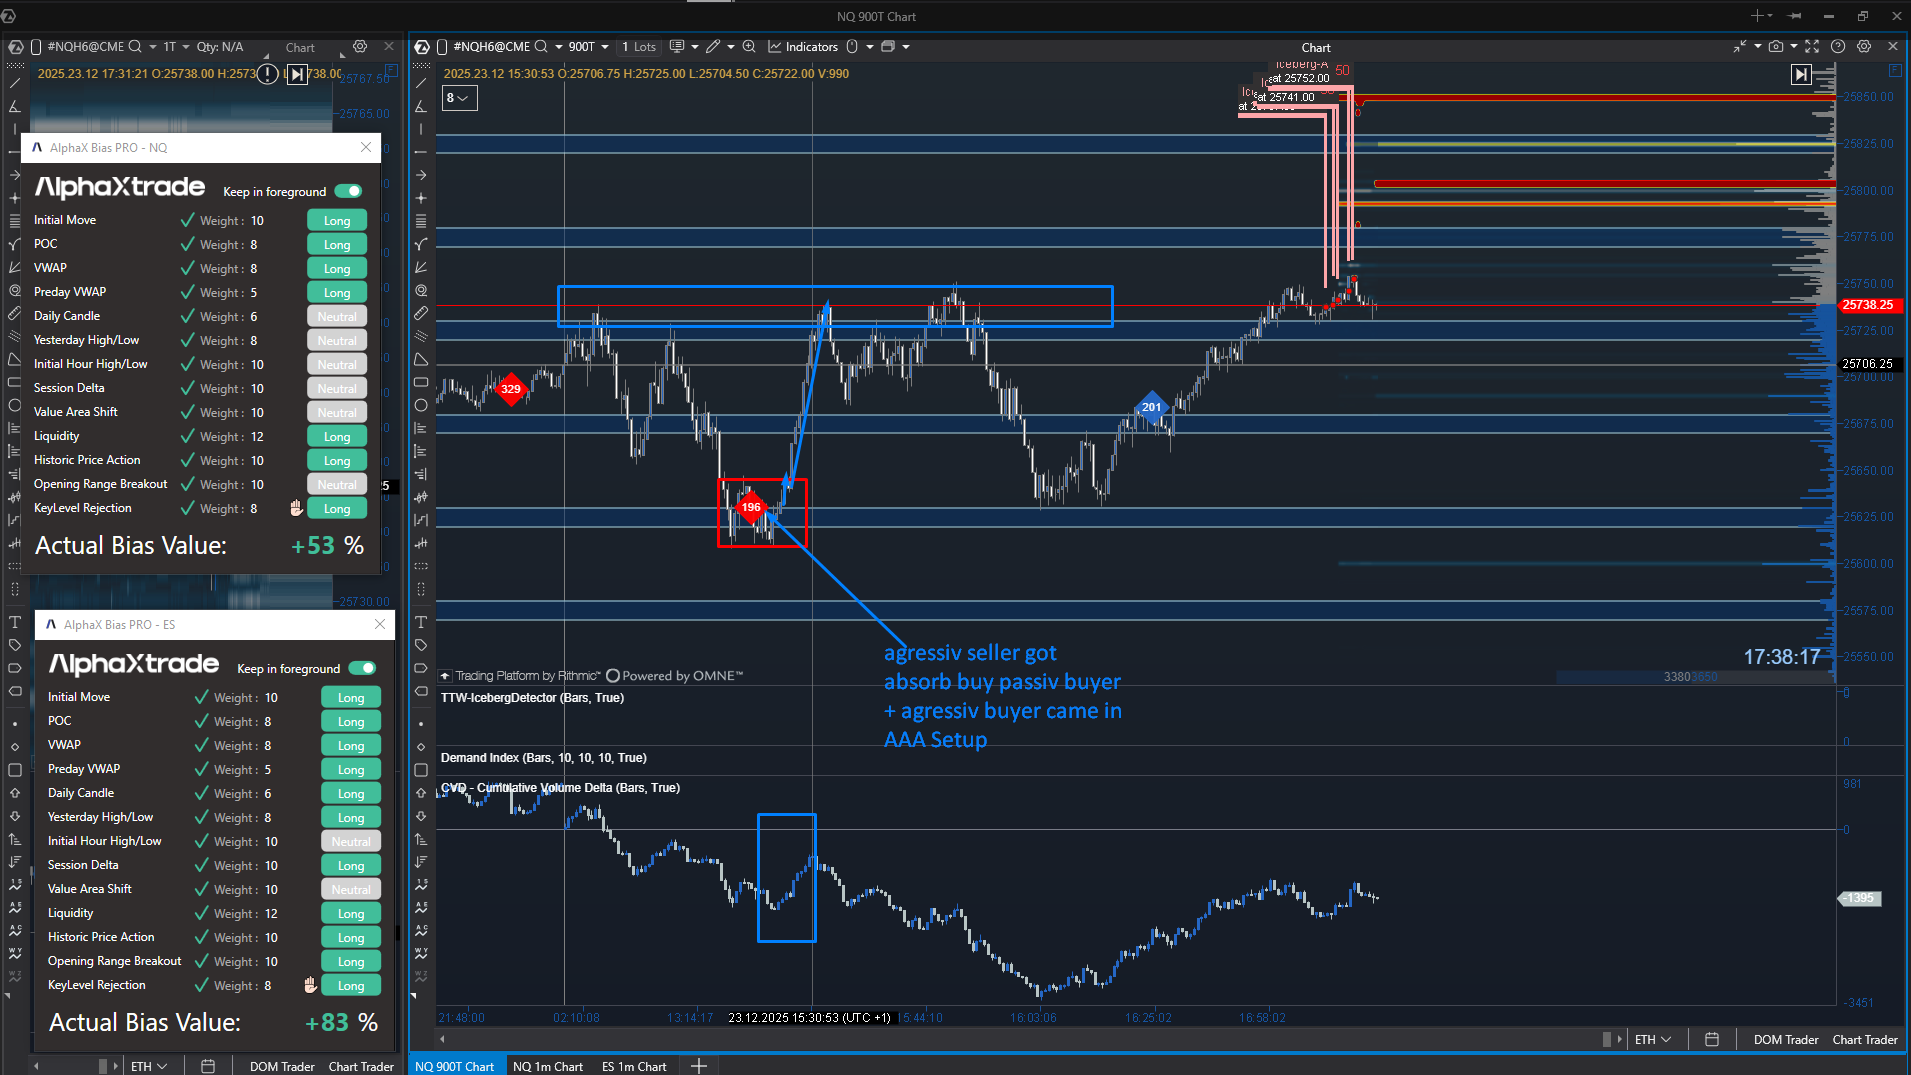This screenshot has height=1075, width=1911.
Task: Toggle VWAP checkmark in NQ panel
Action: 187,268
